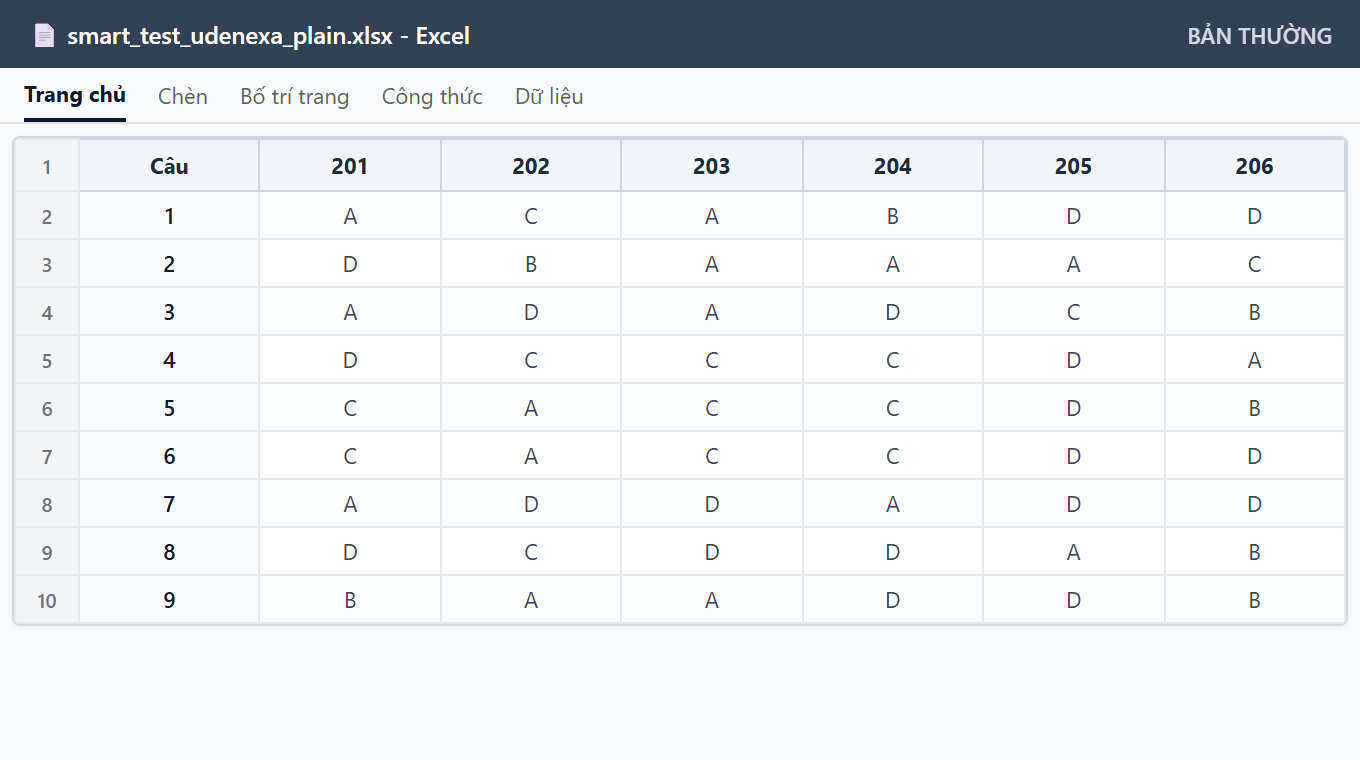Screen dimensions: 1360x760
Task: Select answer for Câu 2 under 206
Action: [x=1255, y=264]
